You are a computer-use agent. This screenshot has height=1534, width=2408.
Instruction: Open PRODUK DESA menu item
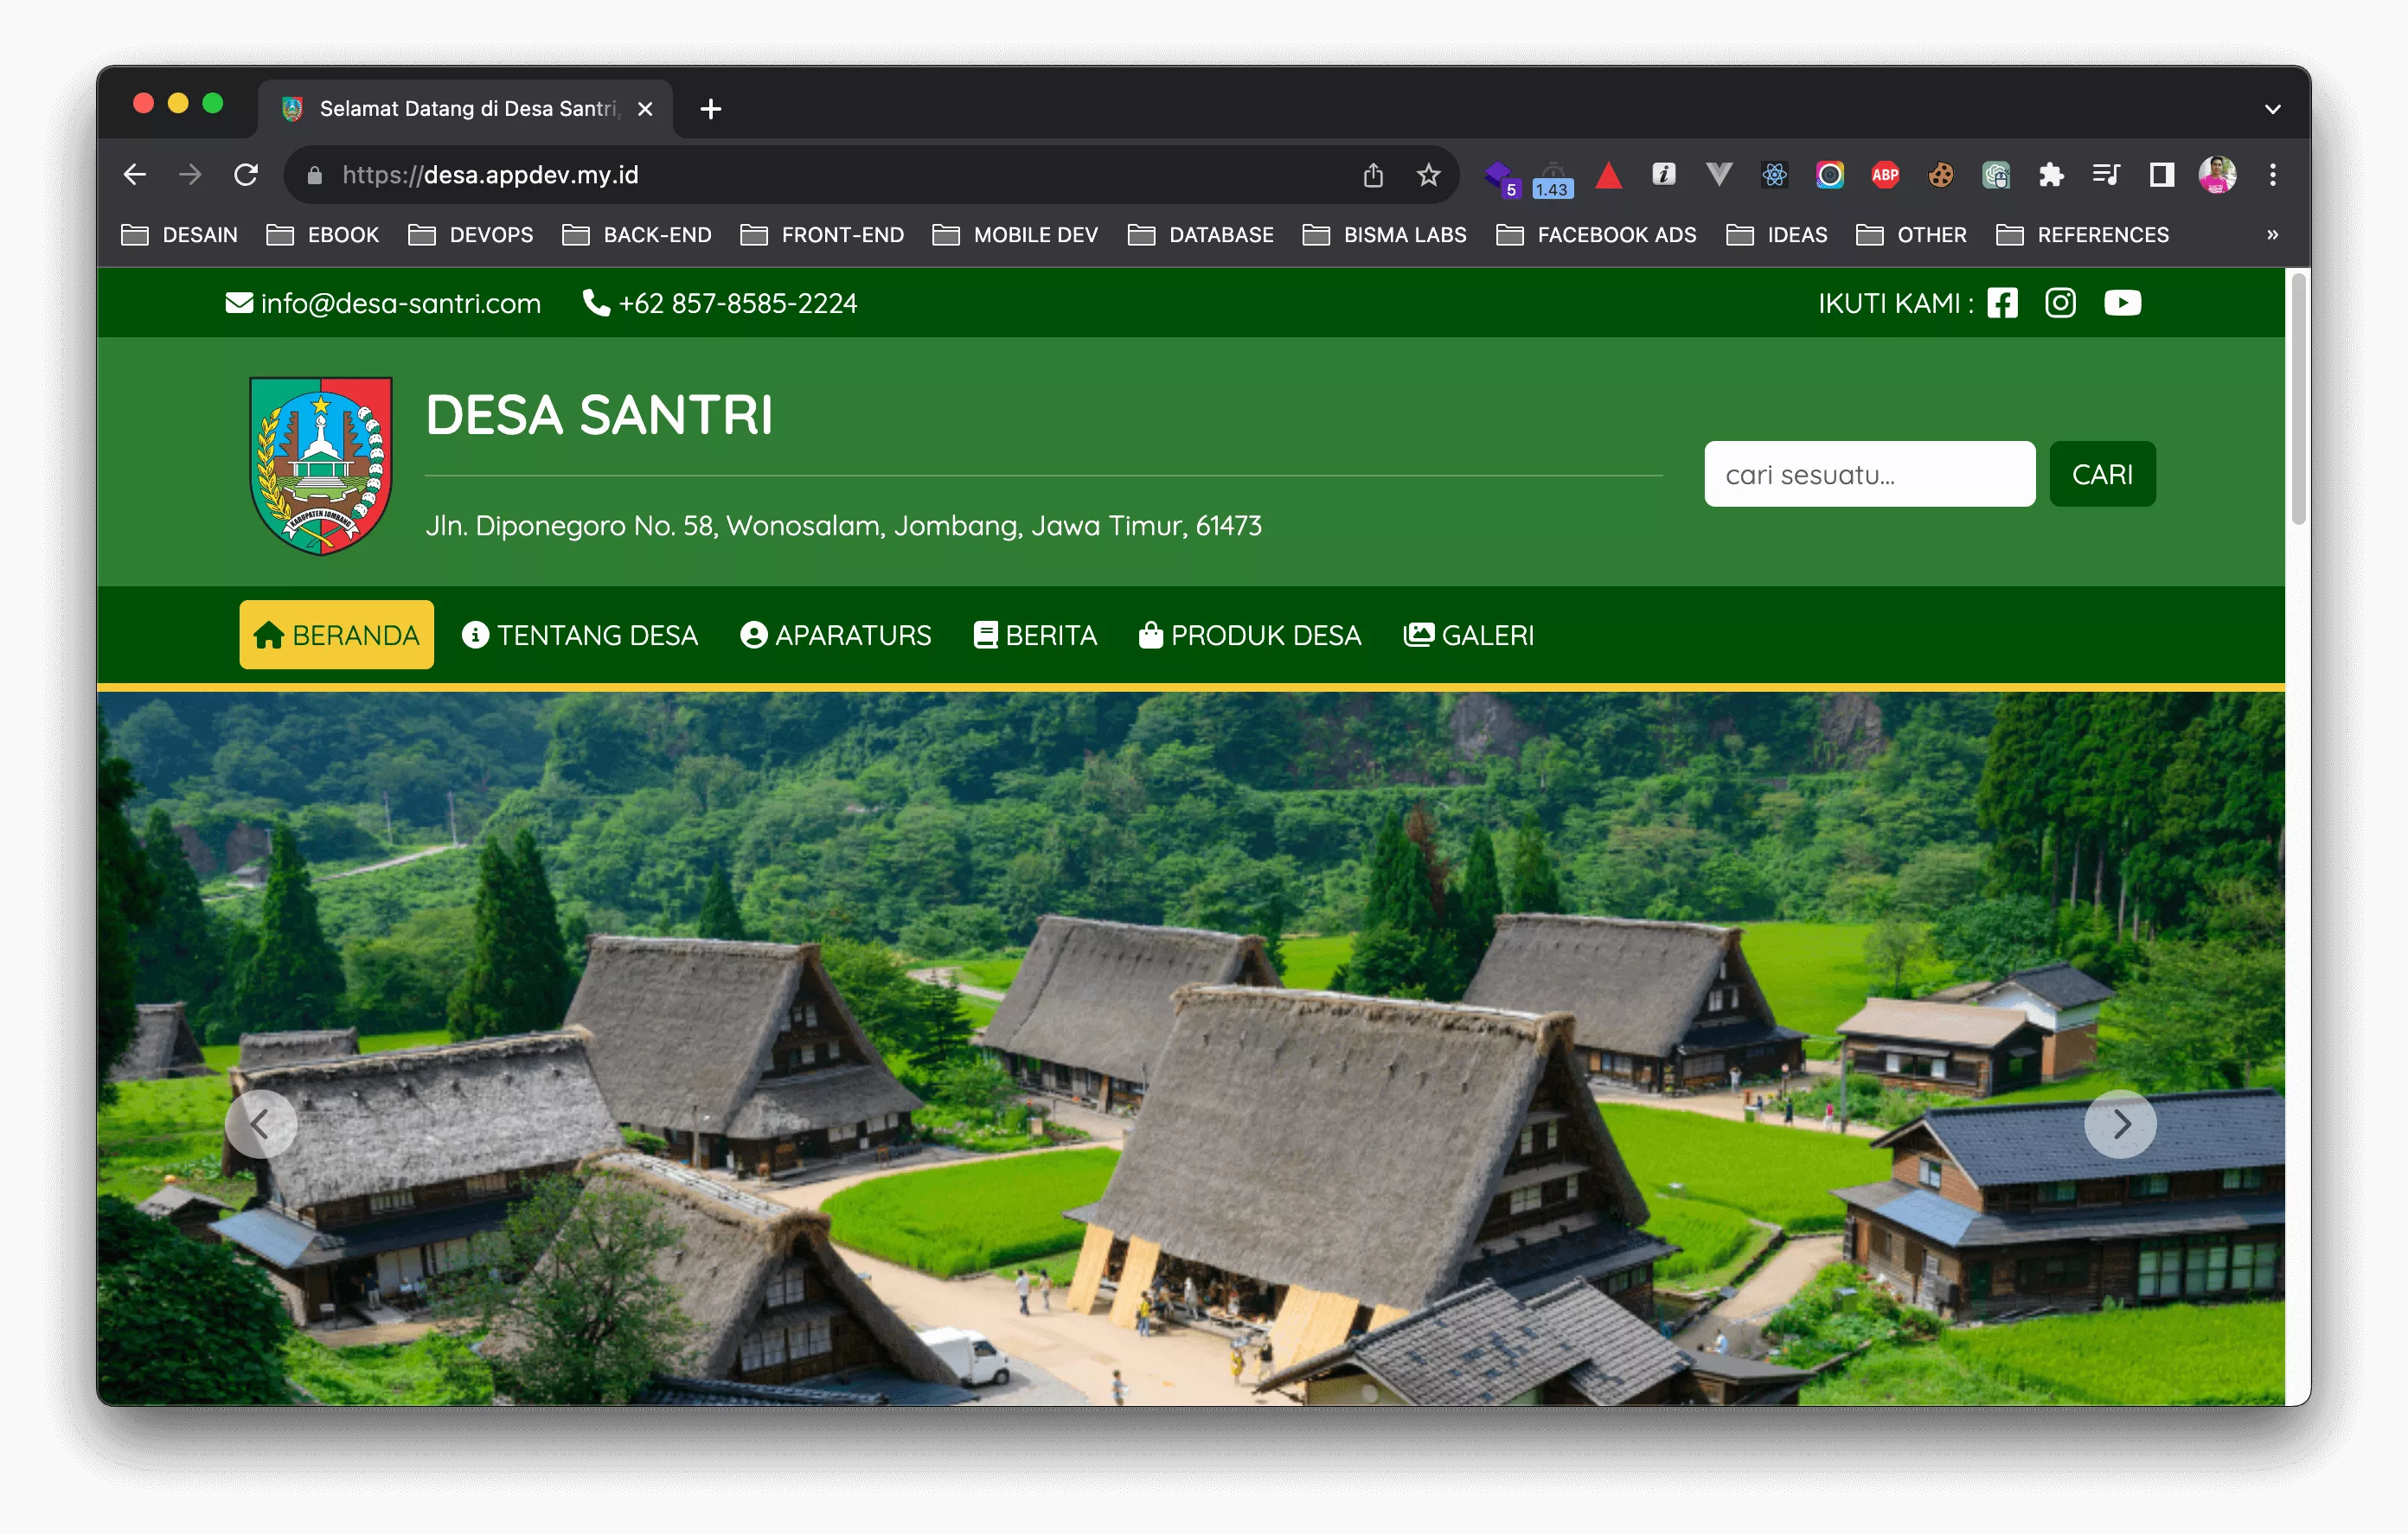[1250, 635]
